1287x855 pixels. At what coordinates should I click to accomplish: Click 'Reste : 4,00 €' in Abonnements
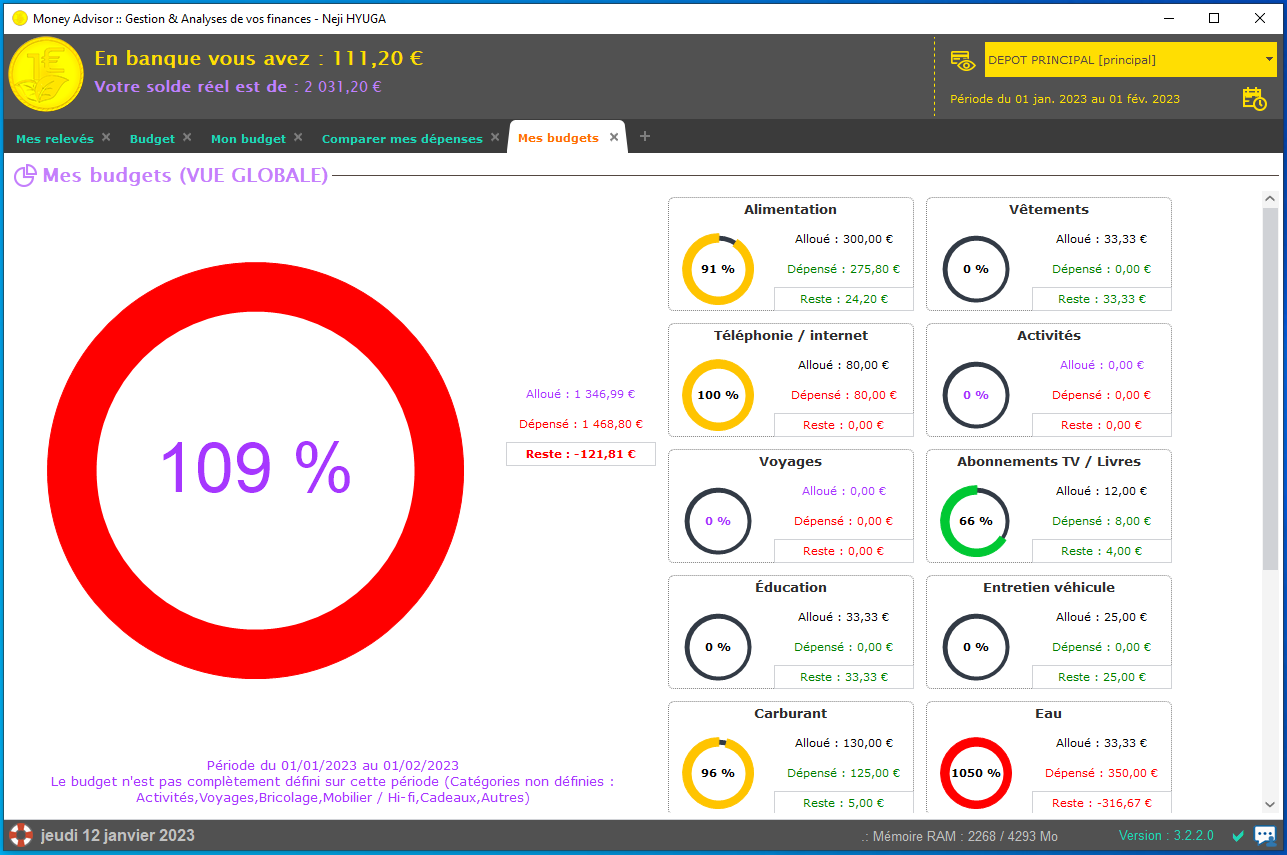point(1101,551)
